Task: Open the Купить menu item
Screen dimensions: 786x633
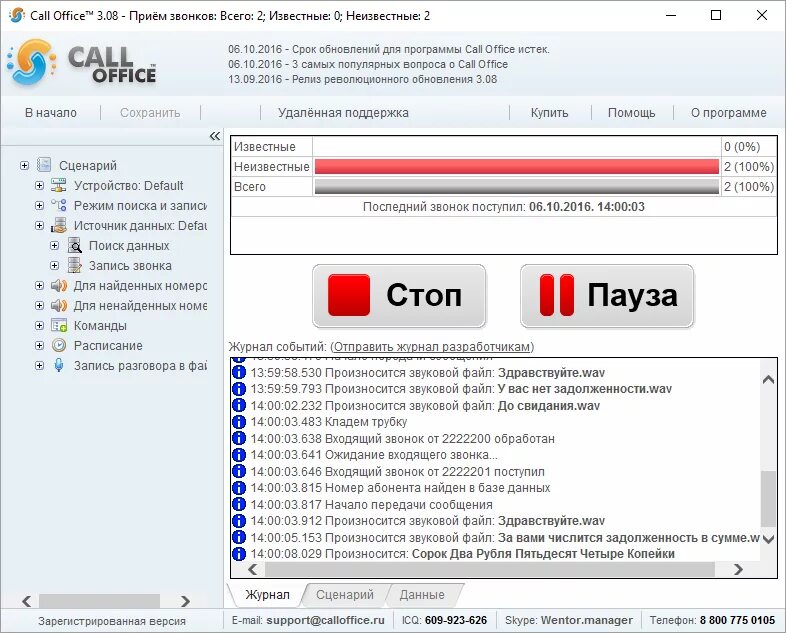Action: (x=549, y=113)
